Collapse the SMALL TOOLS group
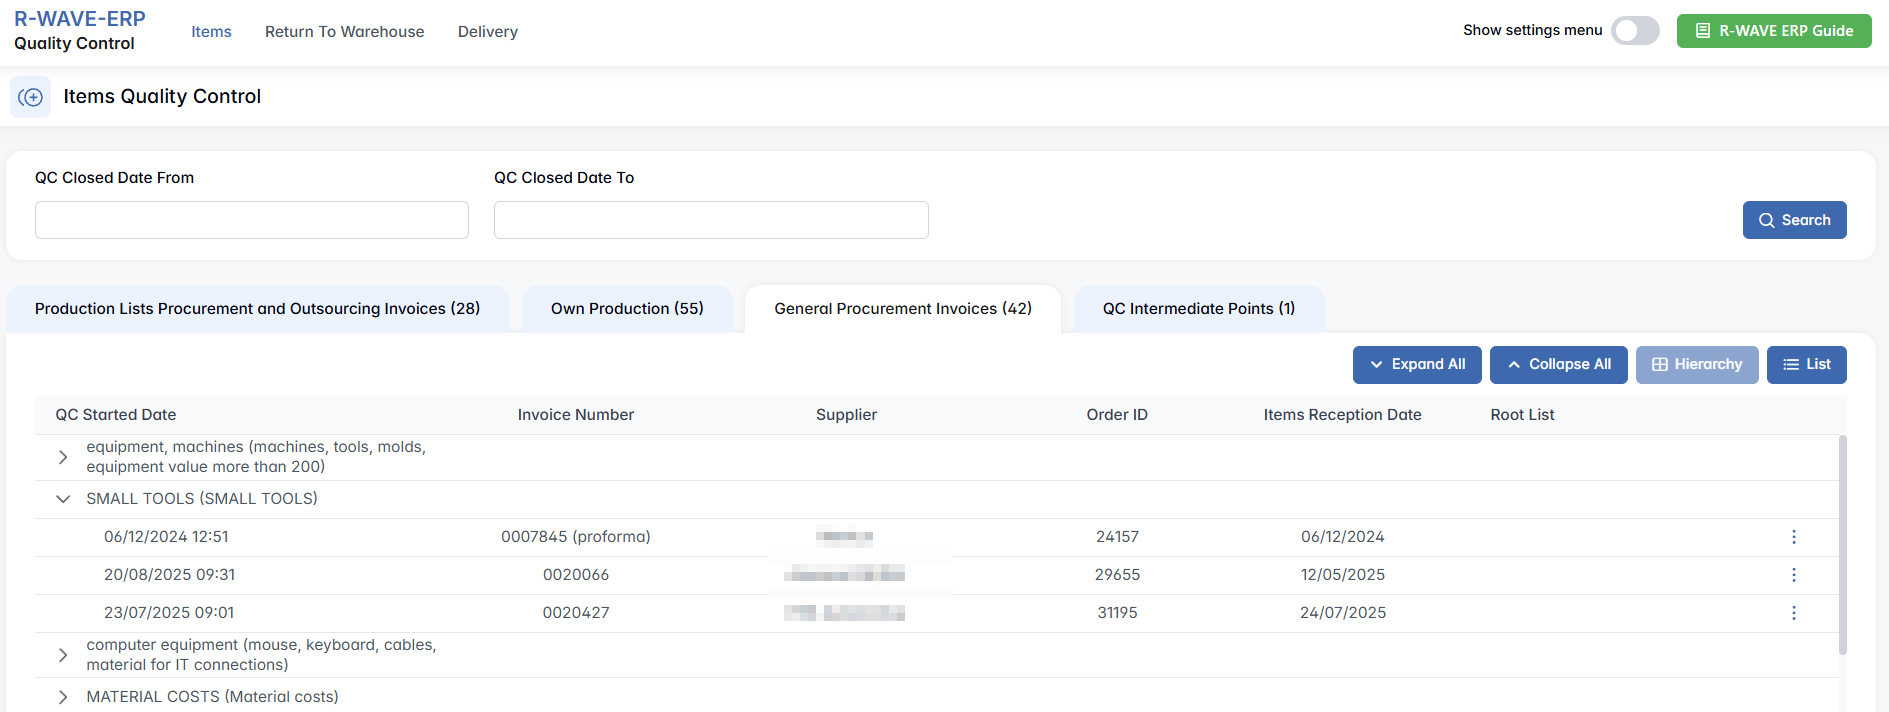 pos(63,499)
